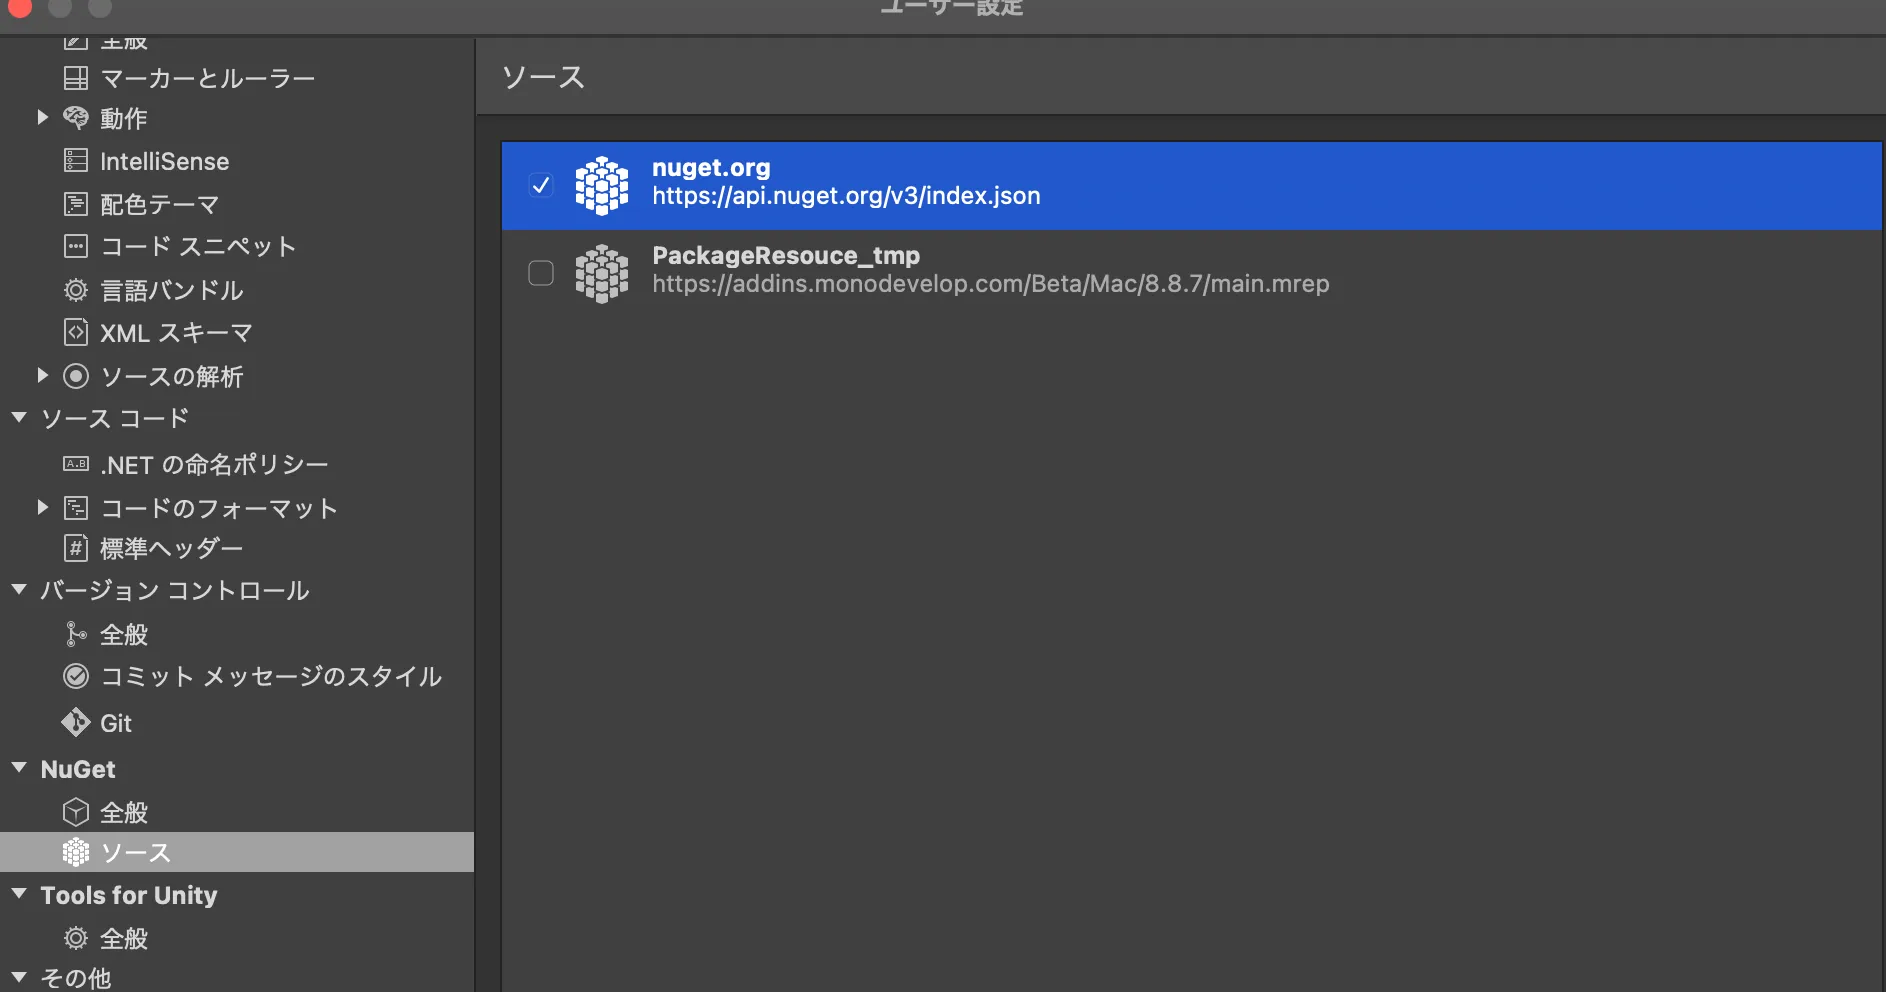Expand the 動作 settings section

click(42, 117)
